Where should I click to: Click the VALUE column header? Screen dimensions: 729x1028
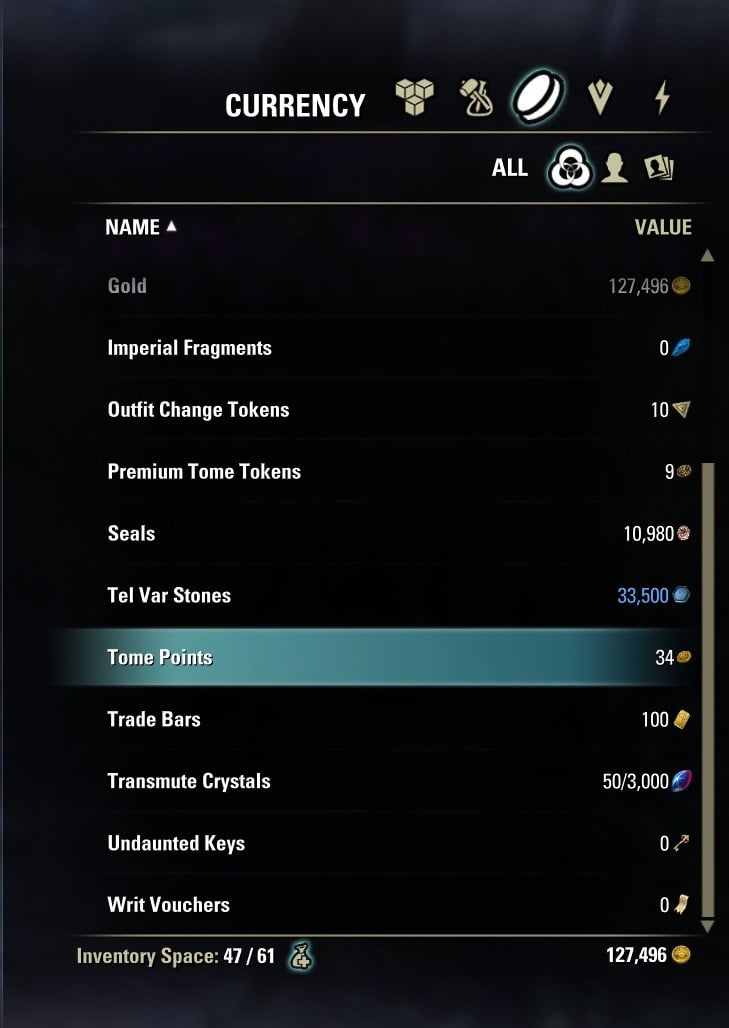pos(664,227)
